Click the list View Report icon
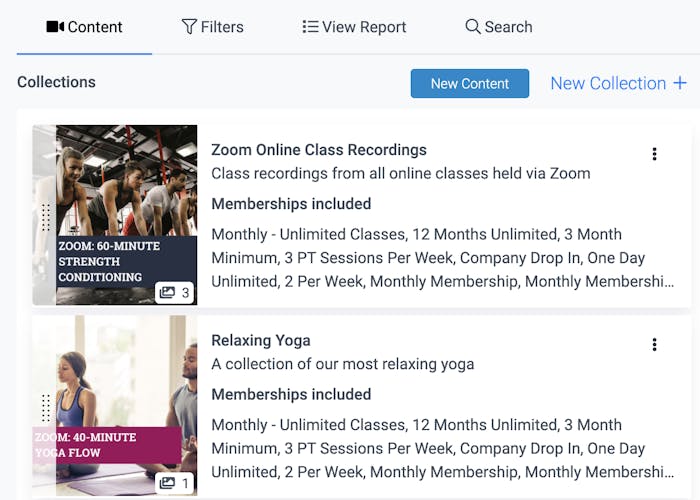The image size is (700, 500). click(x=310, y=27)
